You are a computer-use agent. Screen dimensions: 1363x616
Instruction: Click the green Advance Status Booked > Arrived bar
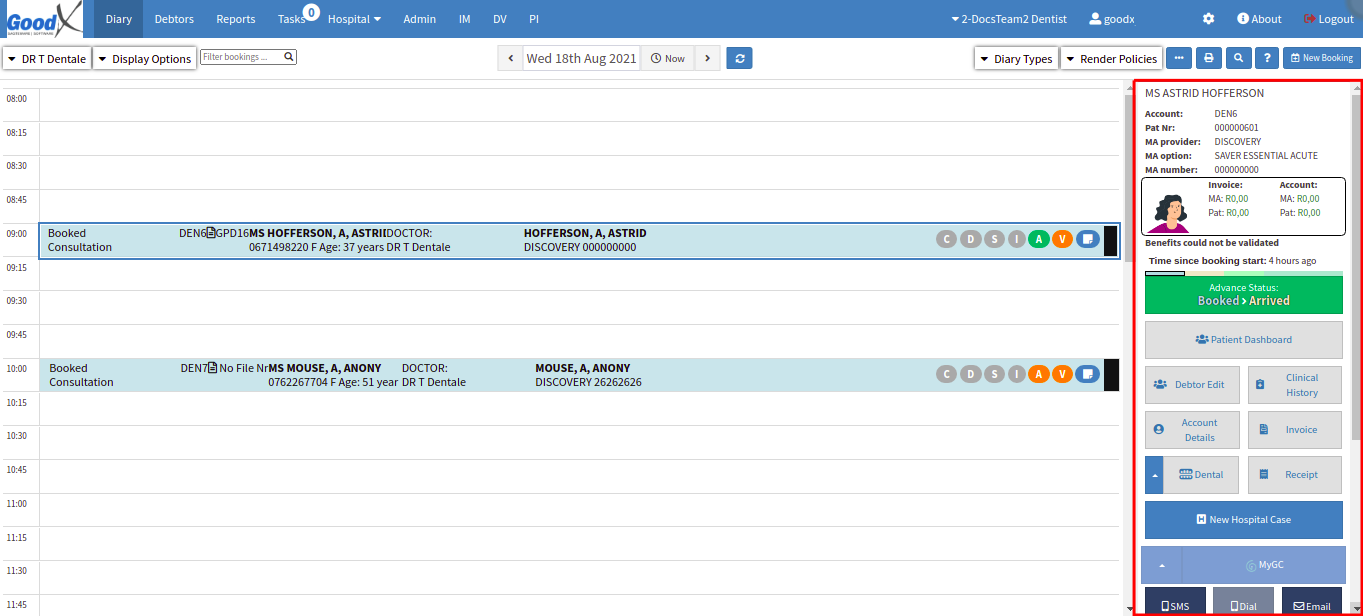(x=1243, y=295)
